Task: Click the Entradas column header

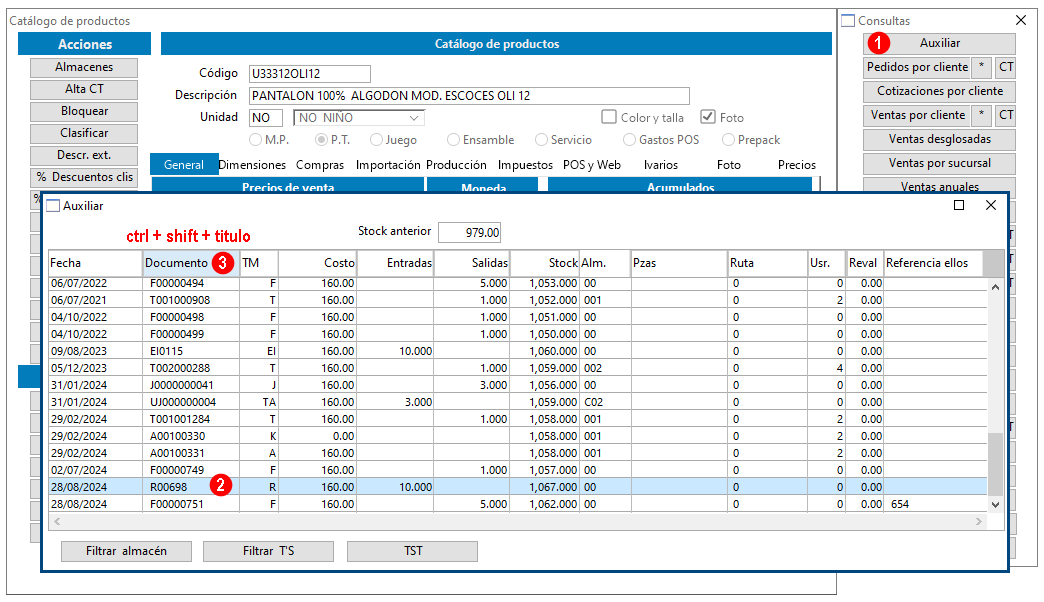Action: tap(395, 263)
